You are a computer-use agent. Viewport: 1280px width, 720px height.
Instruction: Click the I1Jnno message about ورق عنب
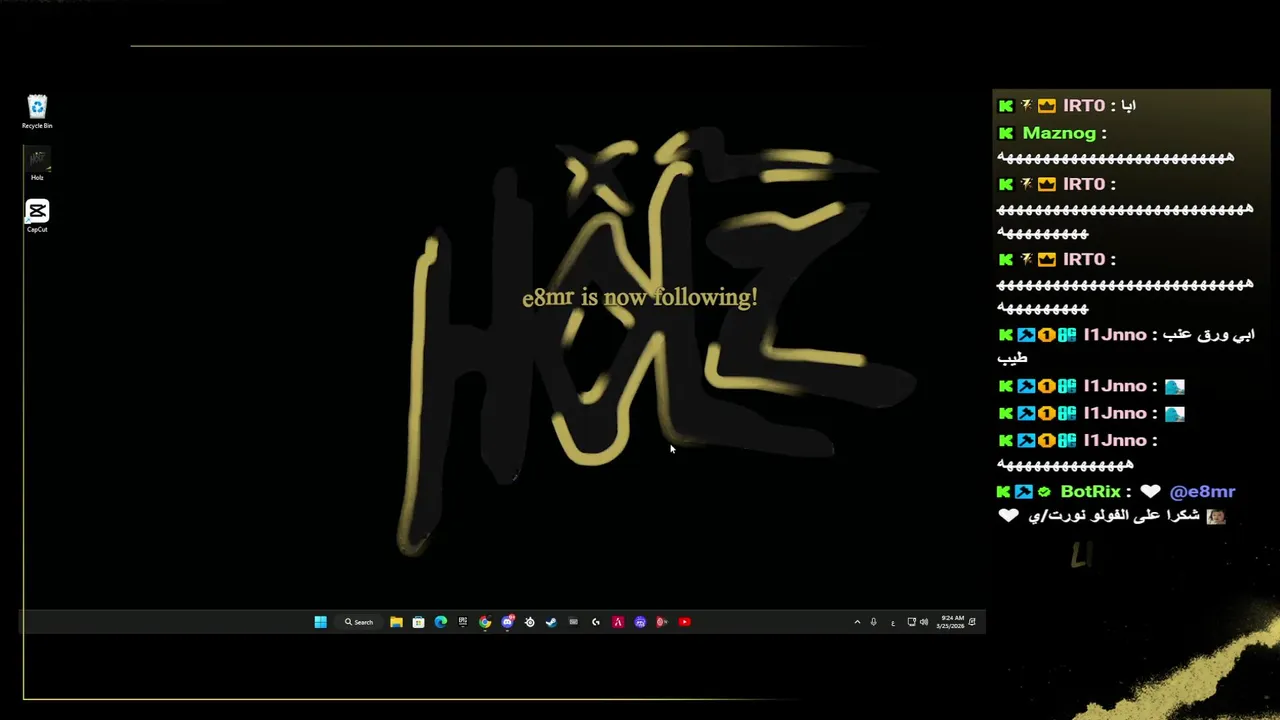(1125, 346)
